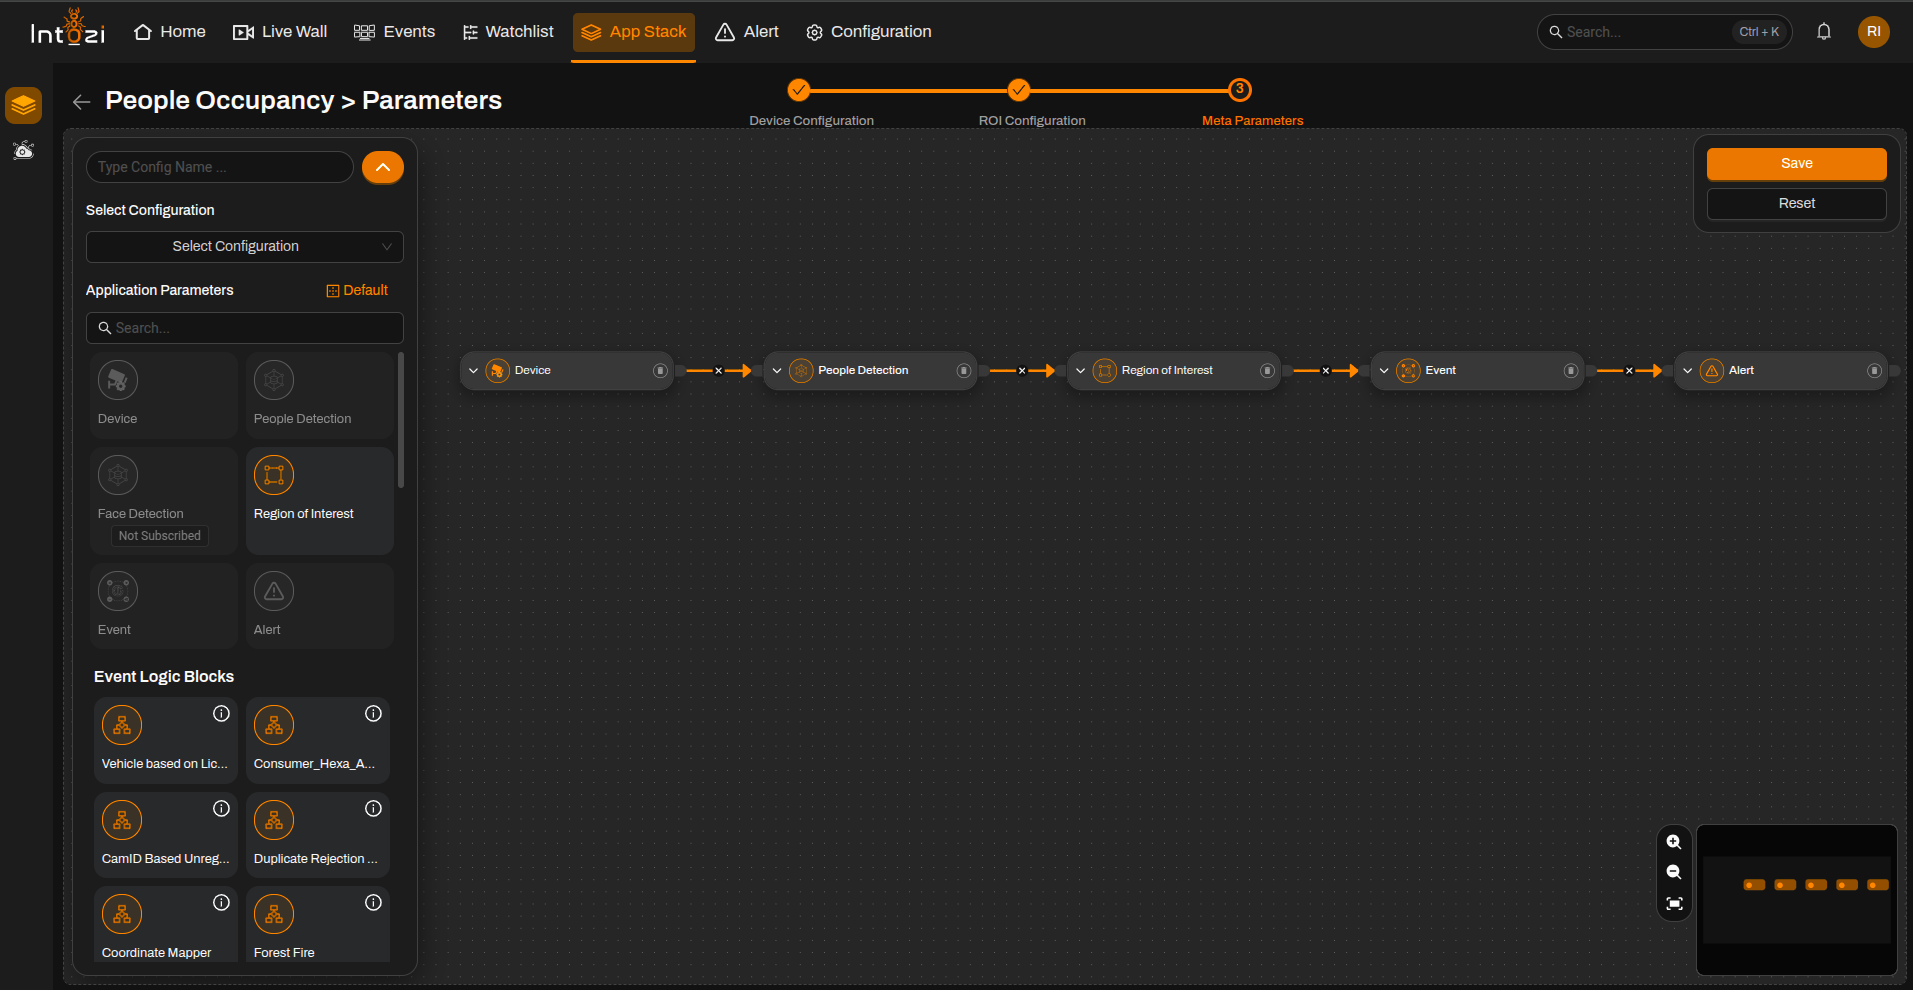Click the zoom out magnifier icon
This screenshot has width=1913, height=990.
tap(1674, 872)
